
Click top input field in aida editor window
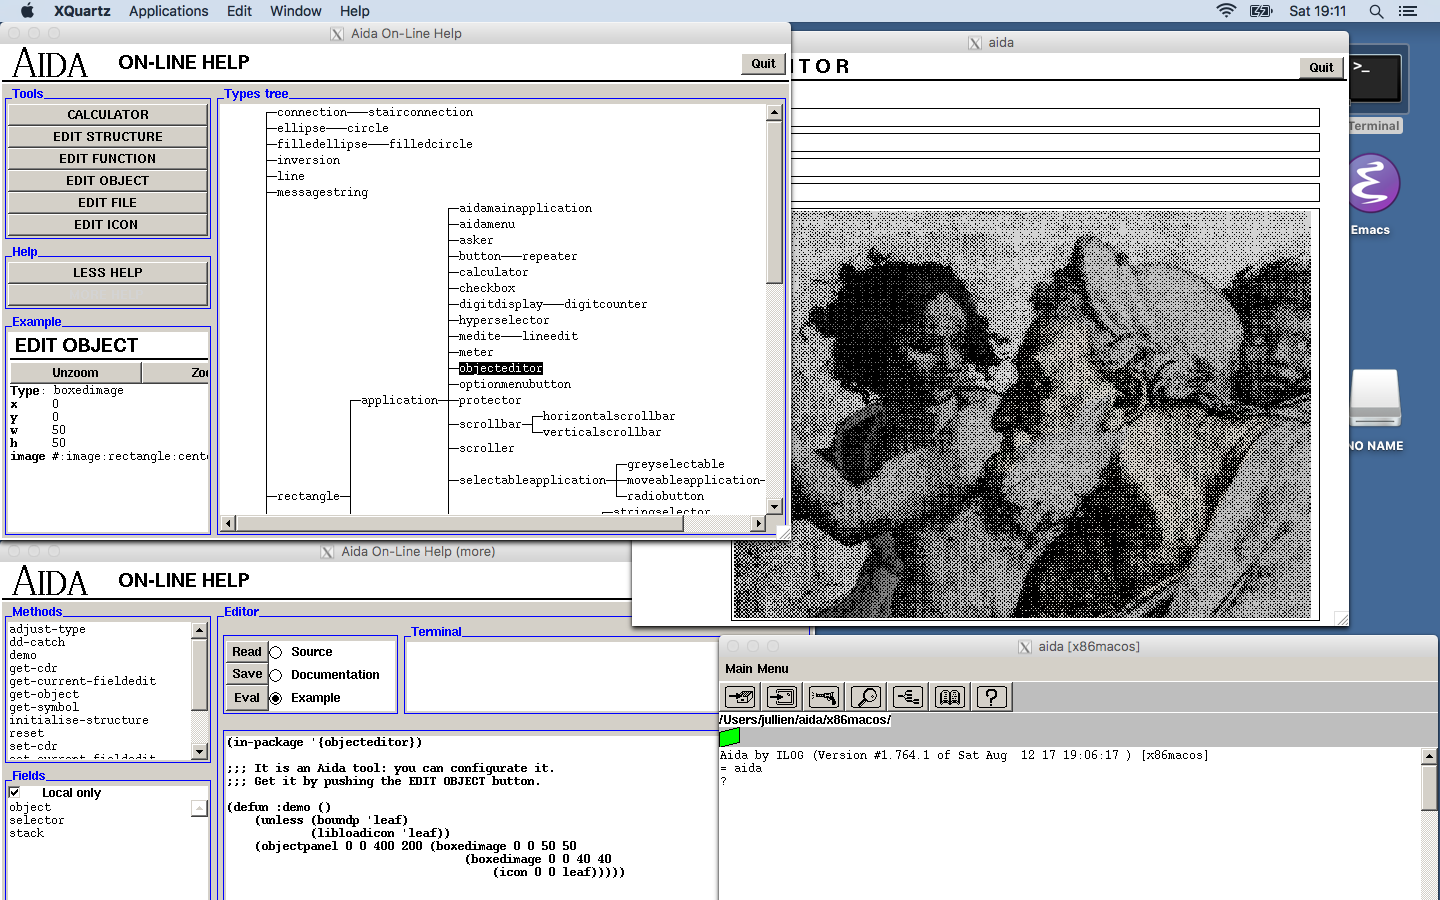point(1055,118)
